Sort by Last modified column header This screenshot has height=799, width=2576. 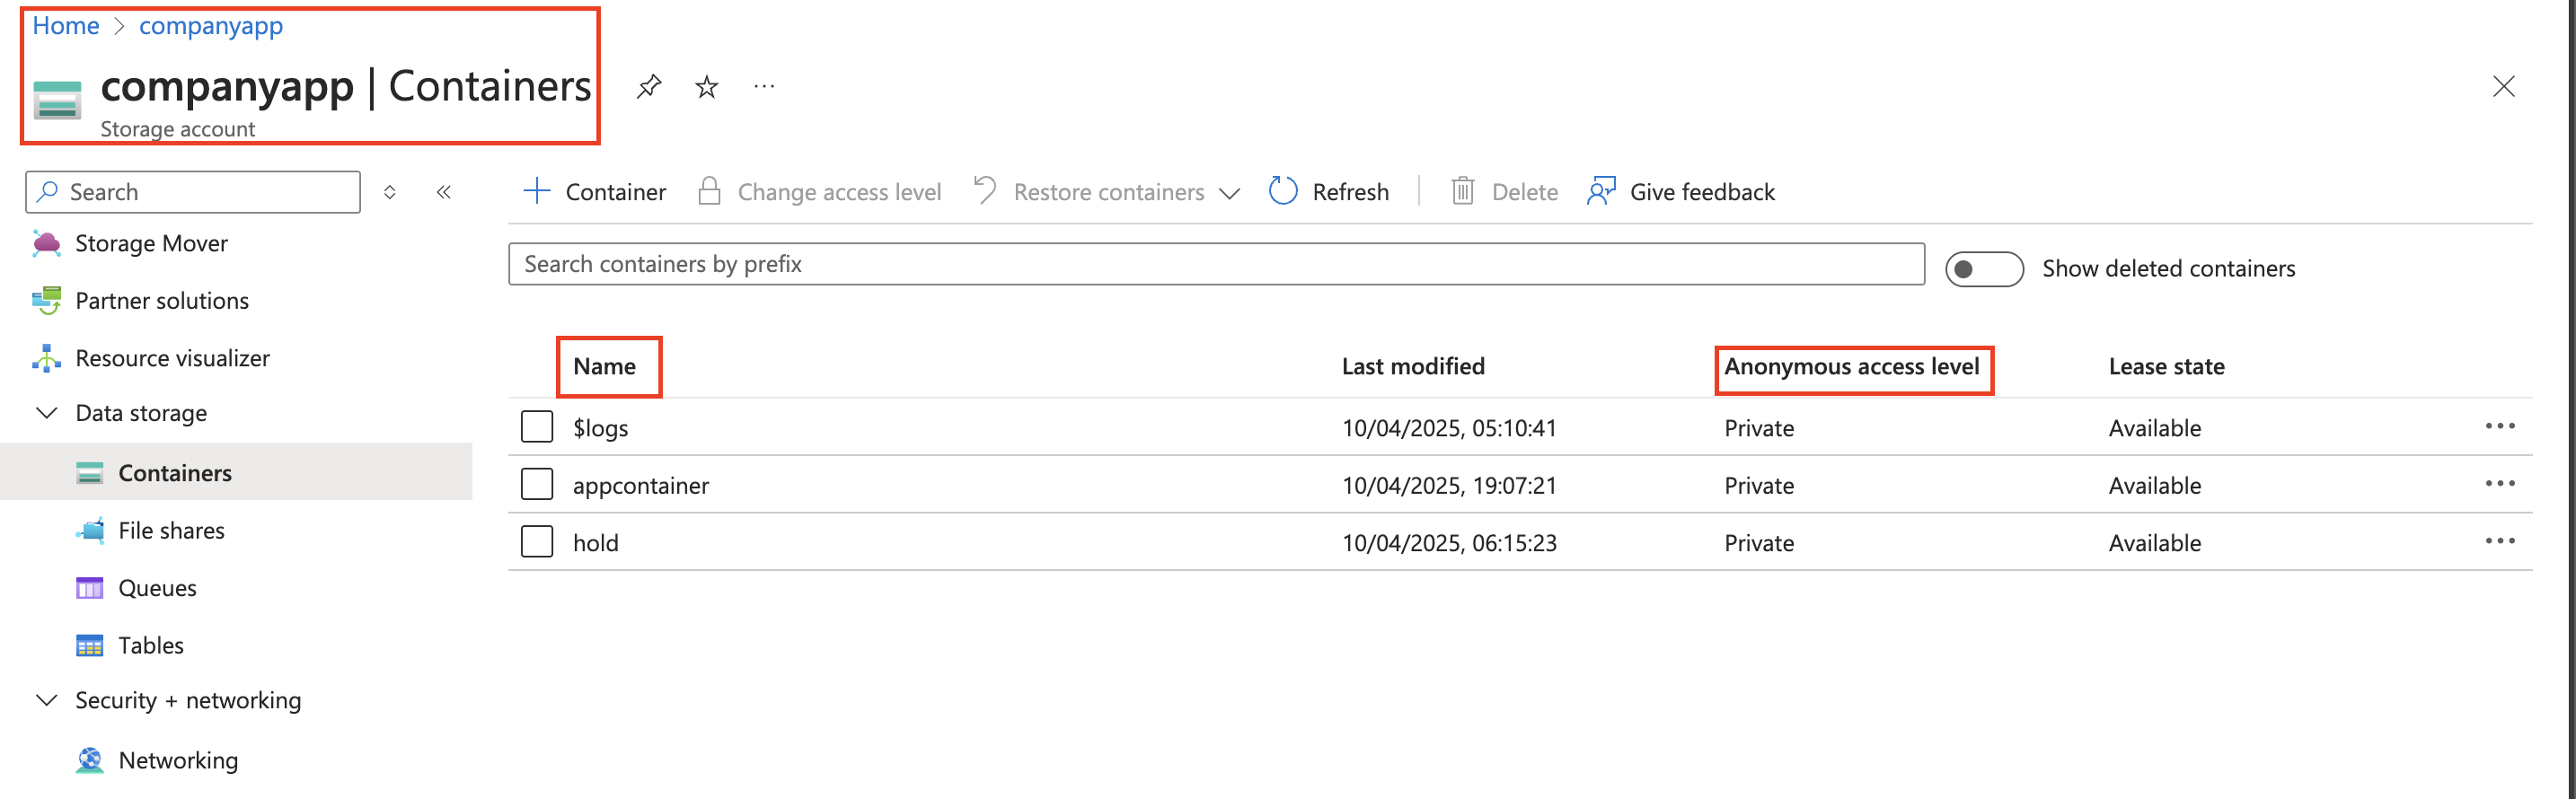pyautogui.click(x=1413, y=366)
